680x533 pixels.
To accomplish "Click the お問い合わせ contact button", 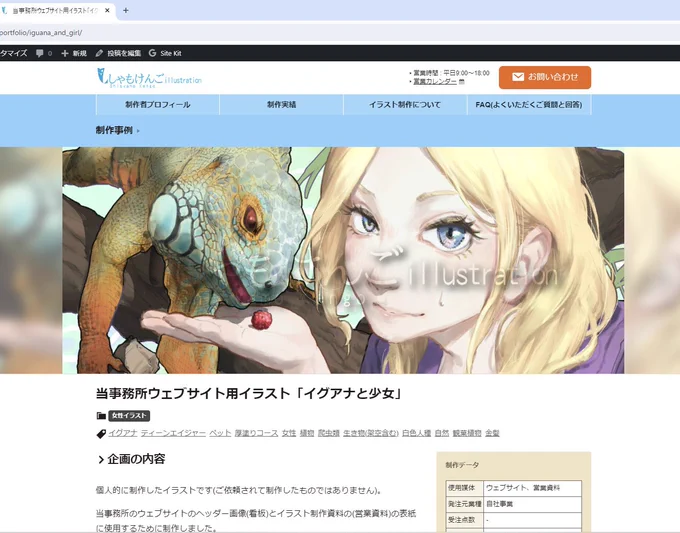I will tap(545, 77).
